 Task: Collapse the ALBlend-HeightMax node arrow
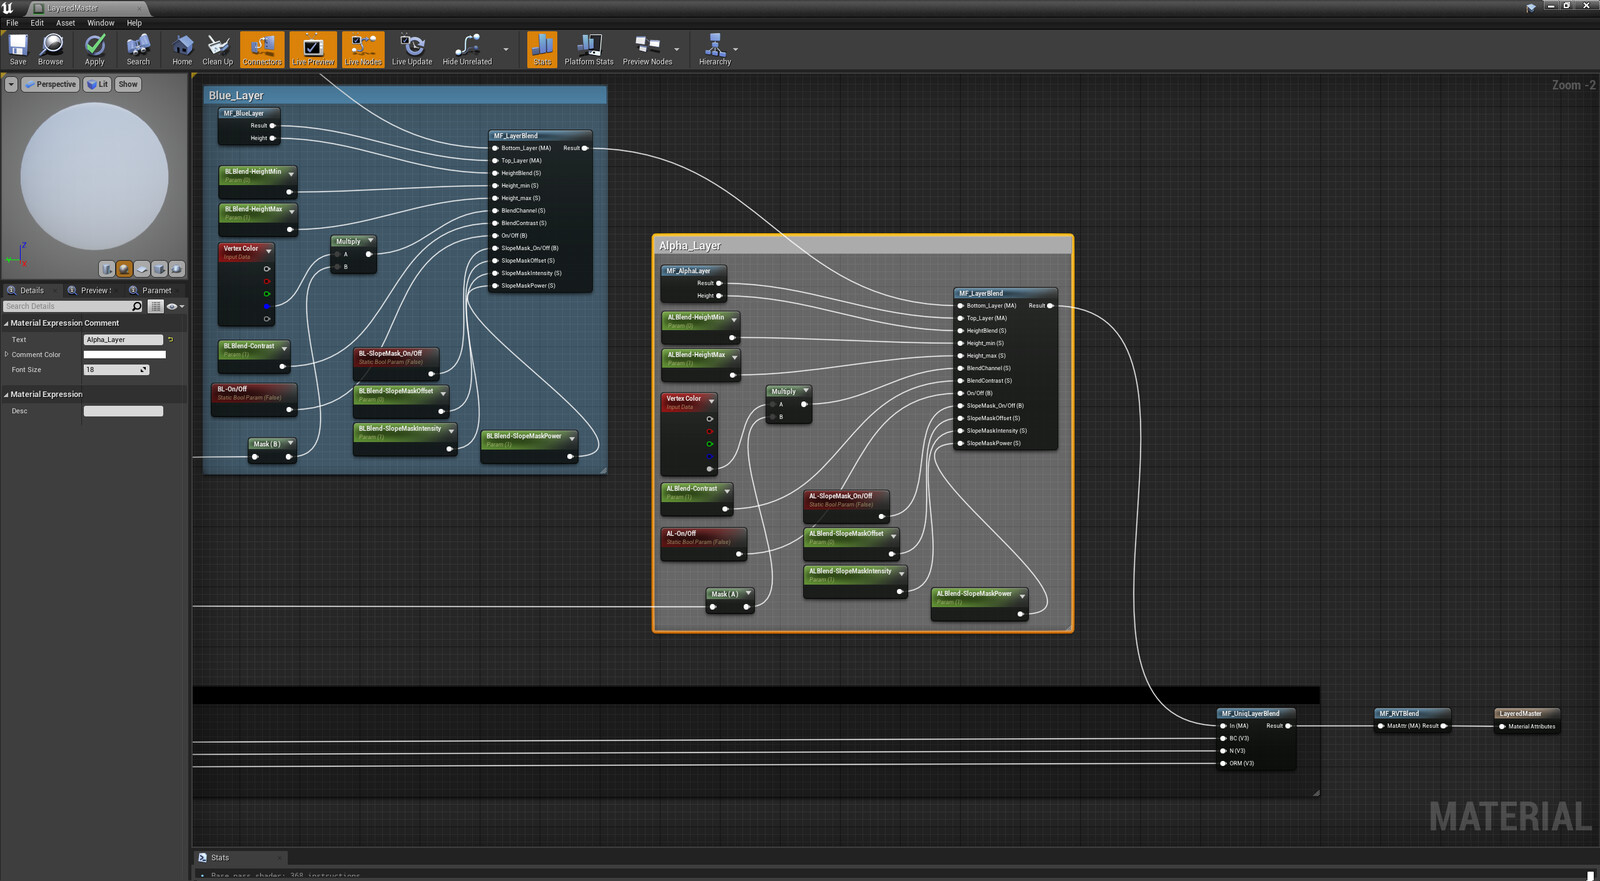(734, 356)
